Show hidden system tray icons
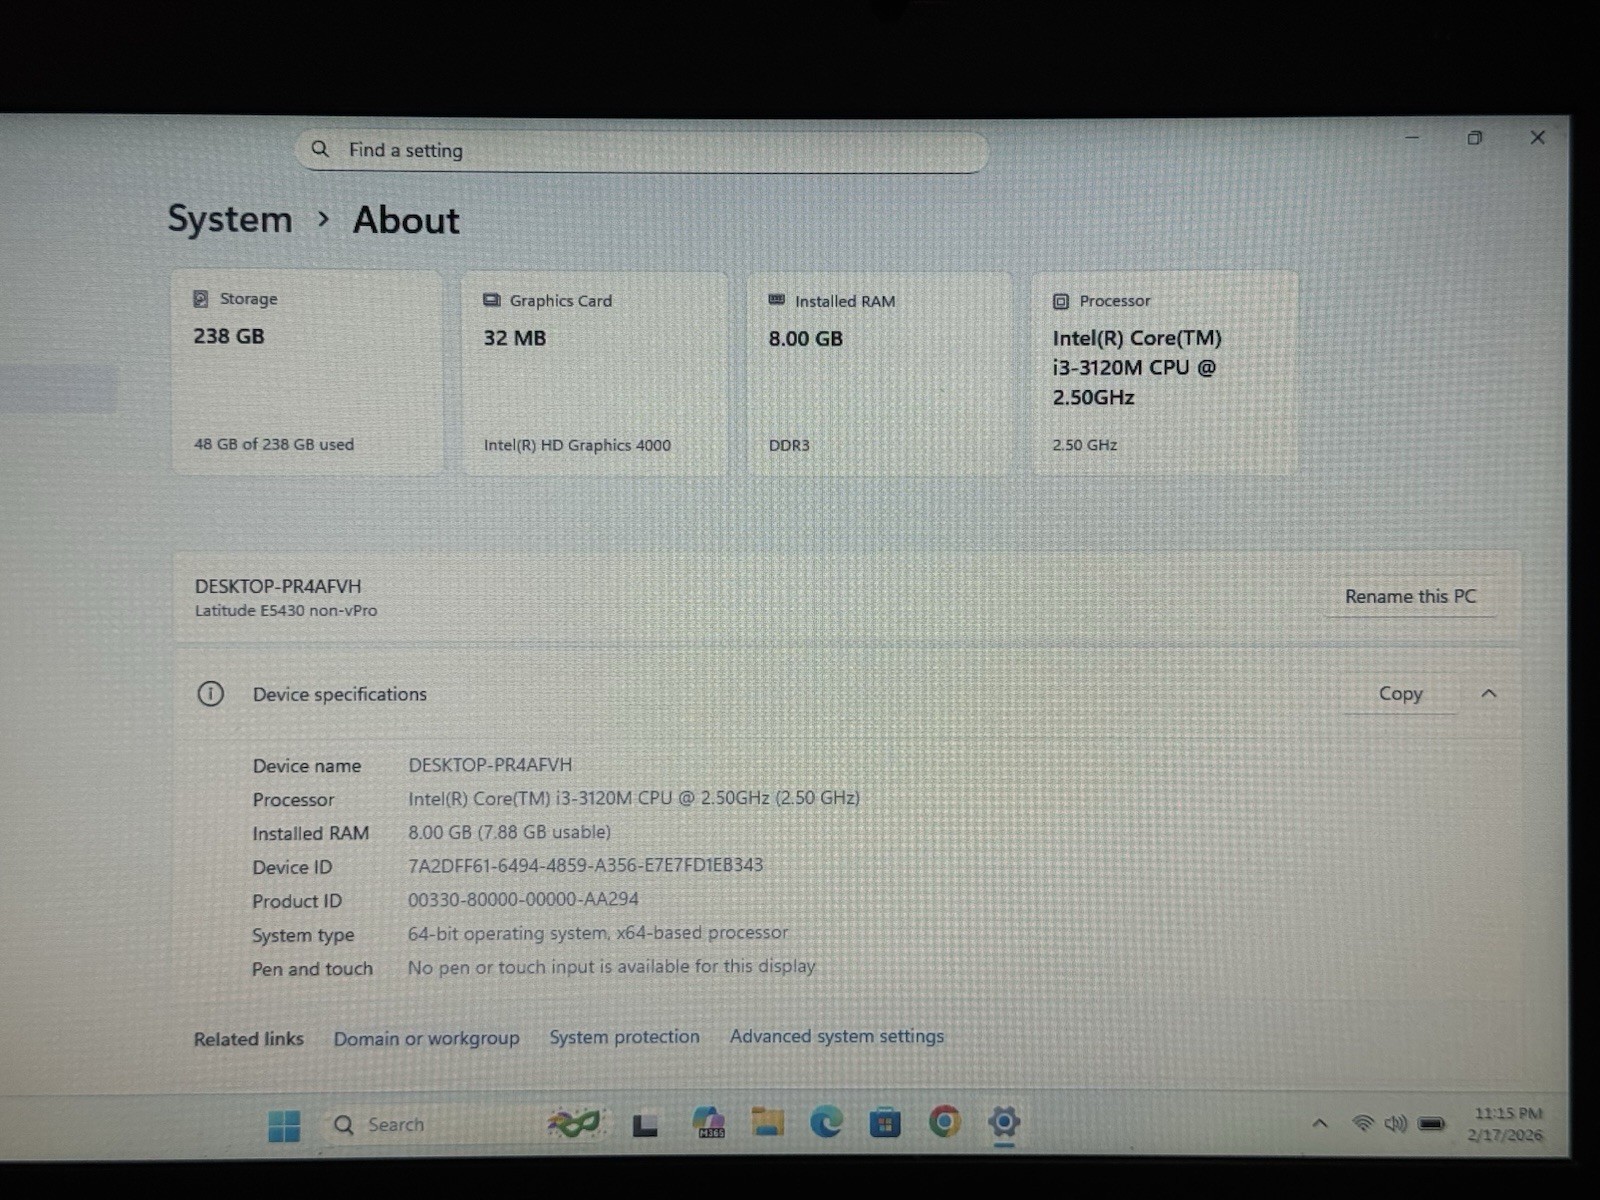 [x=1320, y=1123]
